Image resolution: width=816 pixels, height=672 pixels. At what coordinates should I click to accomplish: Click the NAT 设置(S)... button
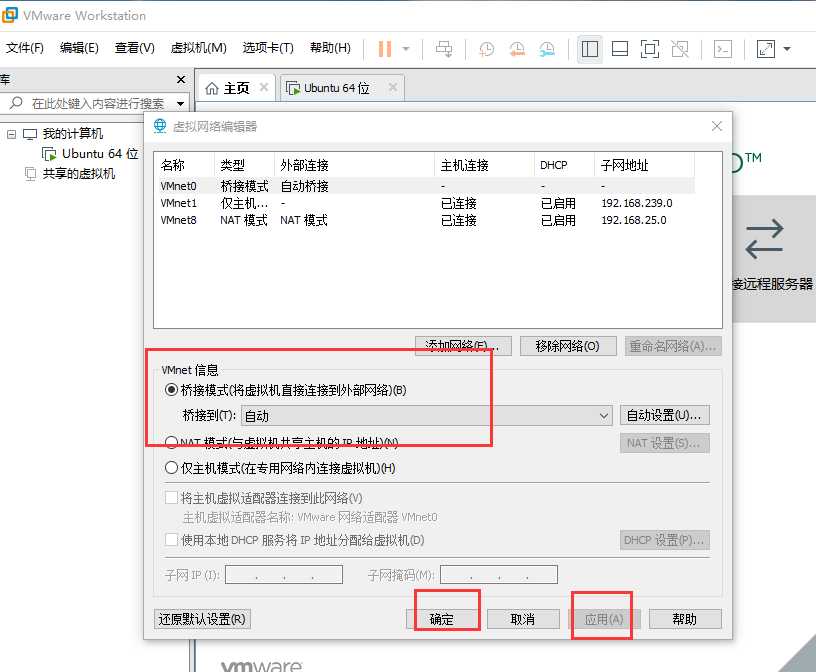click(x=665, y=443)
